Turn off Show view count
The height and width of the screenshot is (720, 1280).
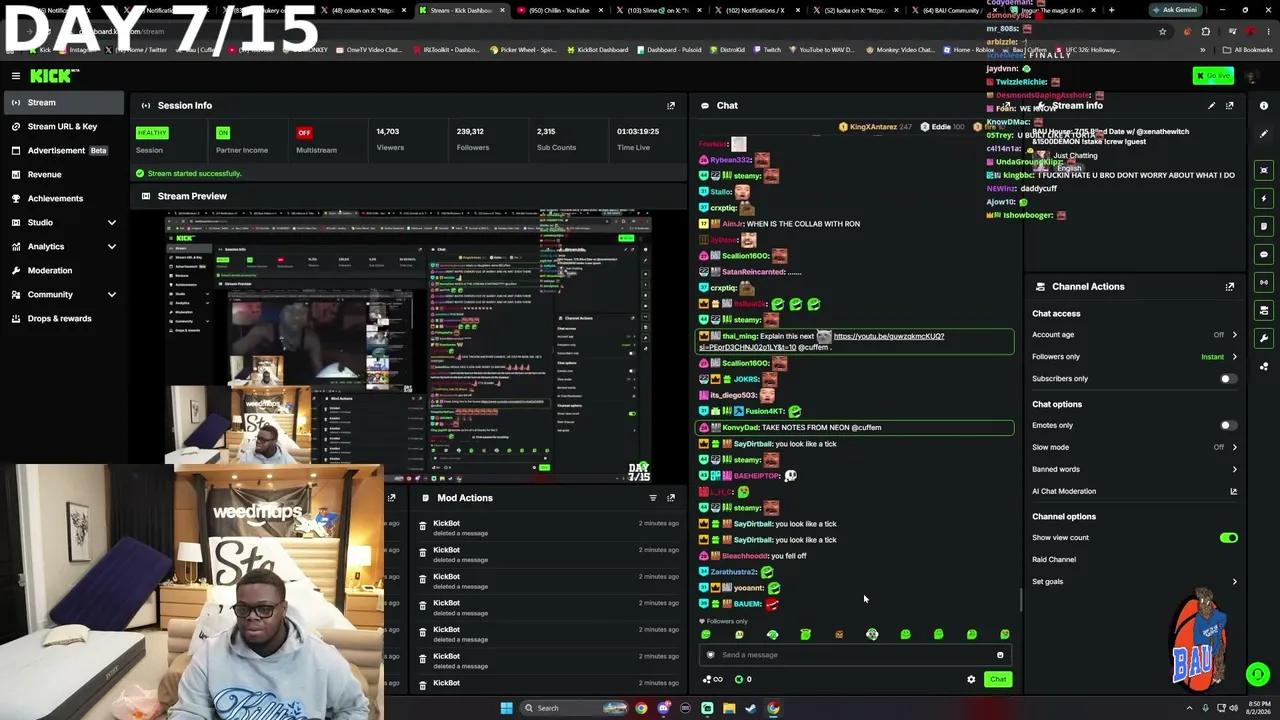pyautogui.click(x=1228, y=538)
